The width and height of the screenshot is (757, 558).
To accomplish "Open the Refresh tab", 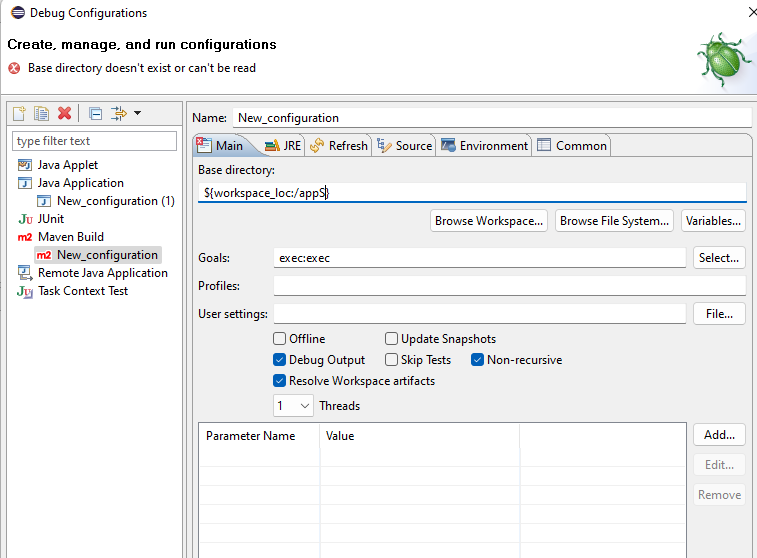I will [339, 146].
